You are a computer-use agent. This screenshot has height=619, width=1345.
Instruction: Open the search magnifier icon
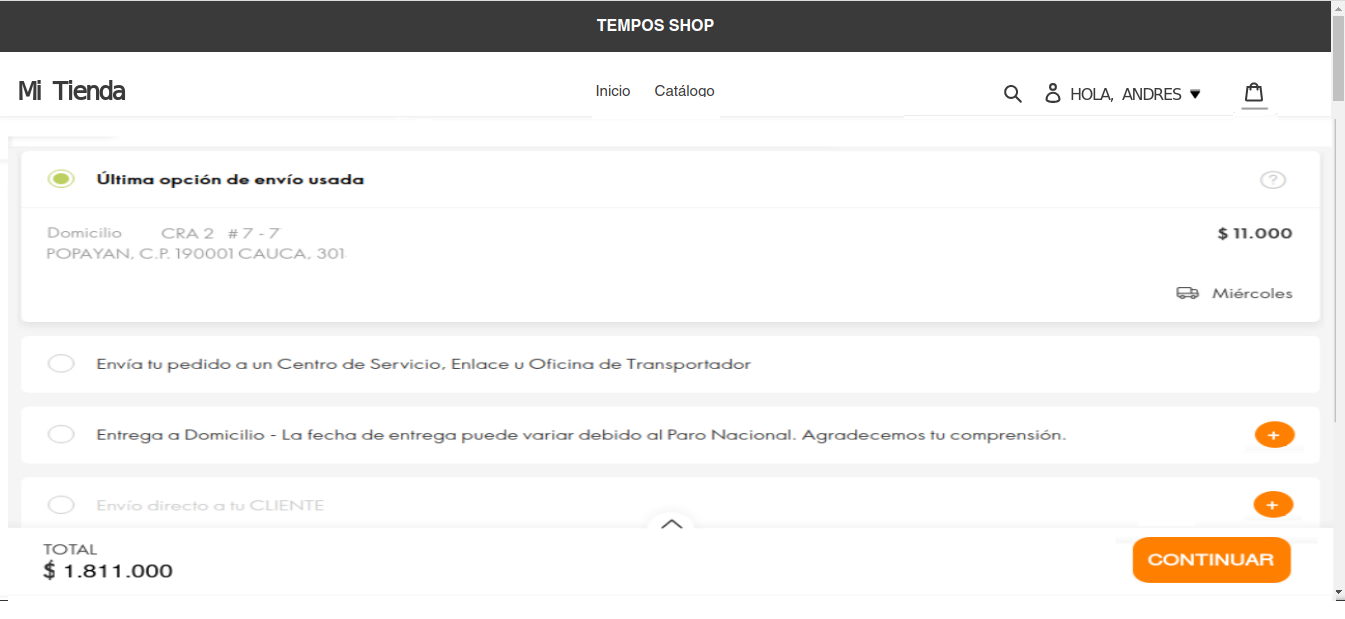pyautogui.click(x=1012, y=94)
